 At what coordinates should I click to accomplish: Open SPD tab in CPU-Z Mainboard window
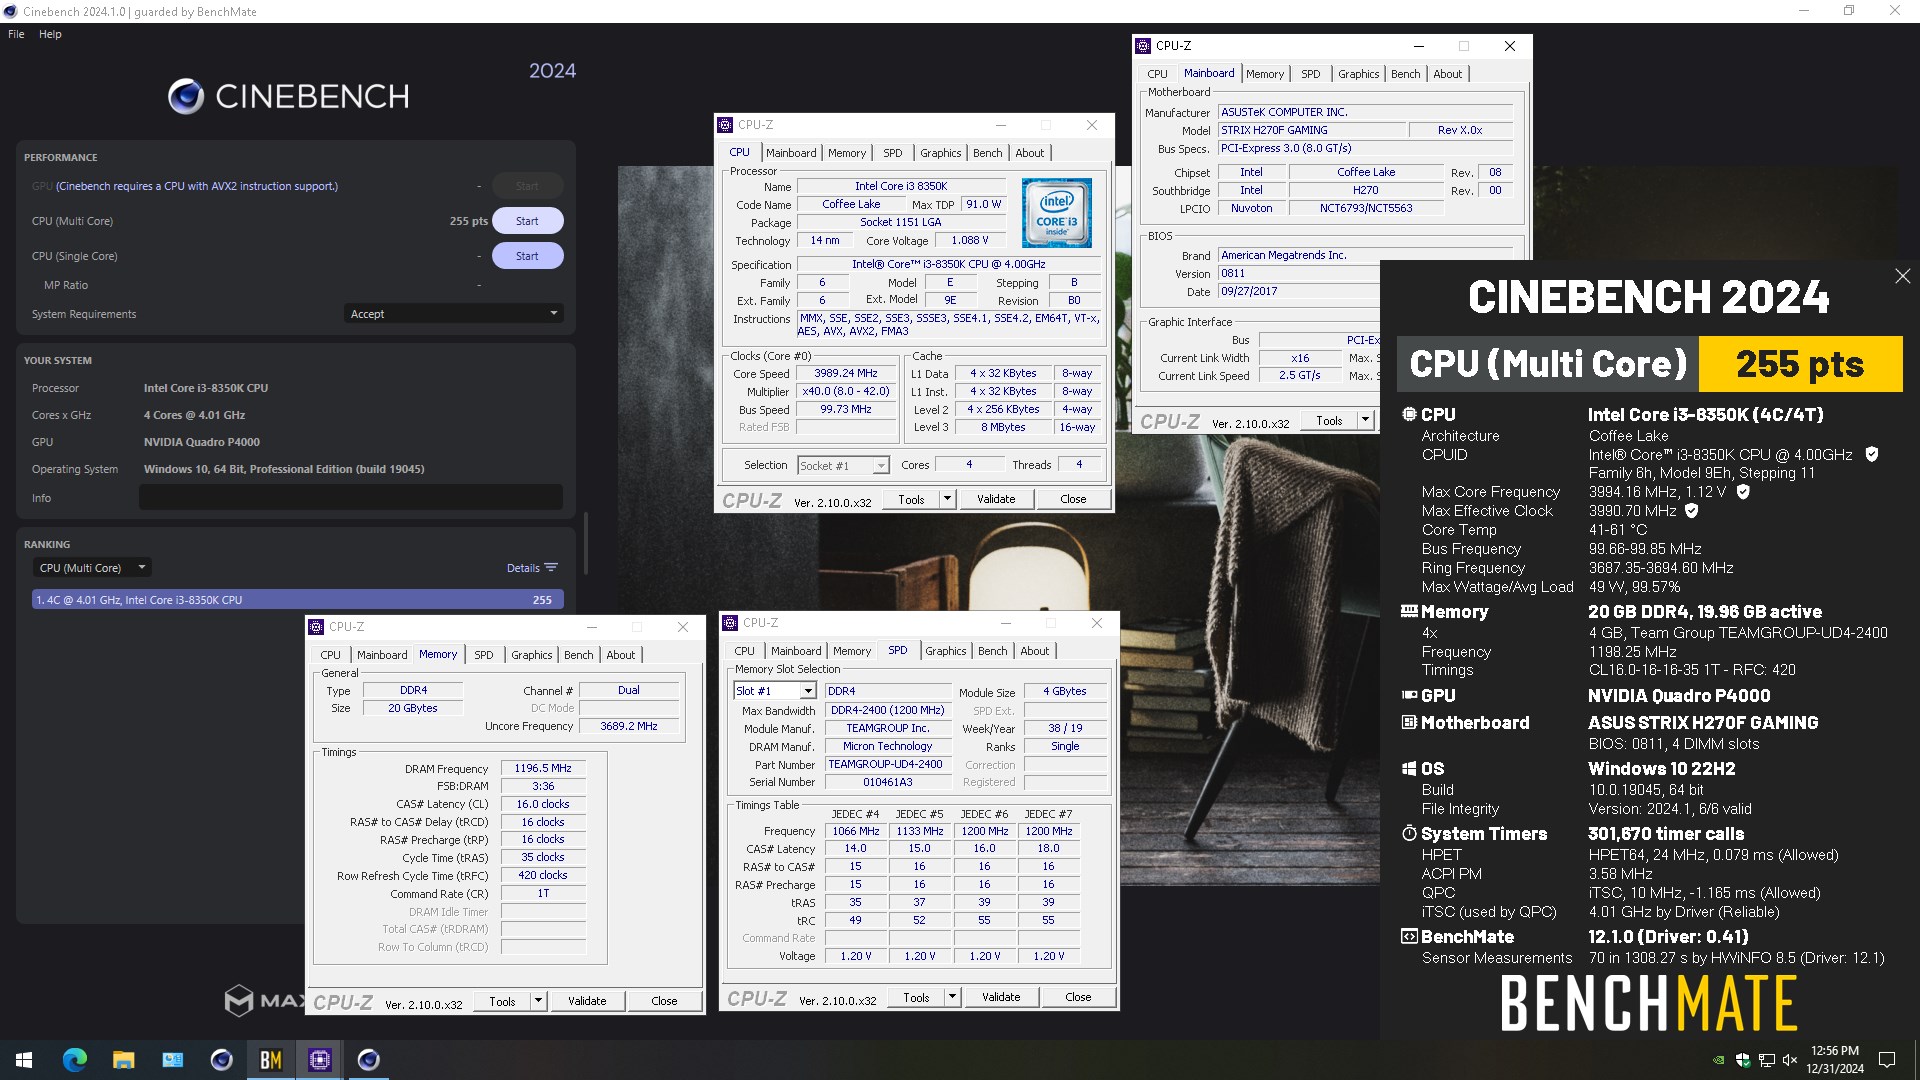(x=1310, y=74)
